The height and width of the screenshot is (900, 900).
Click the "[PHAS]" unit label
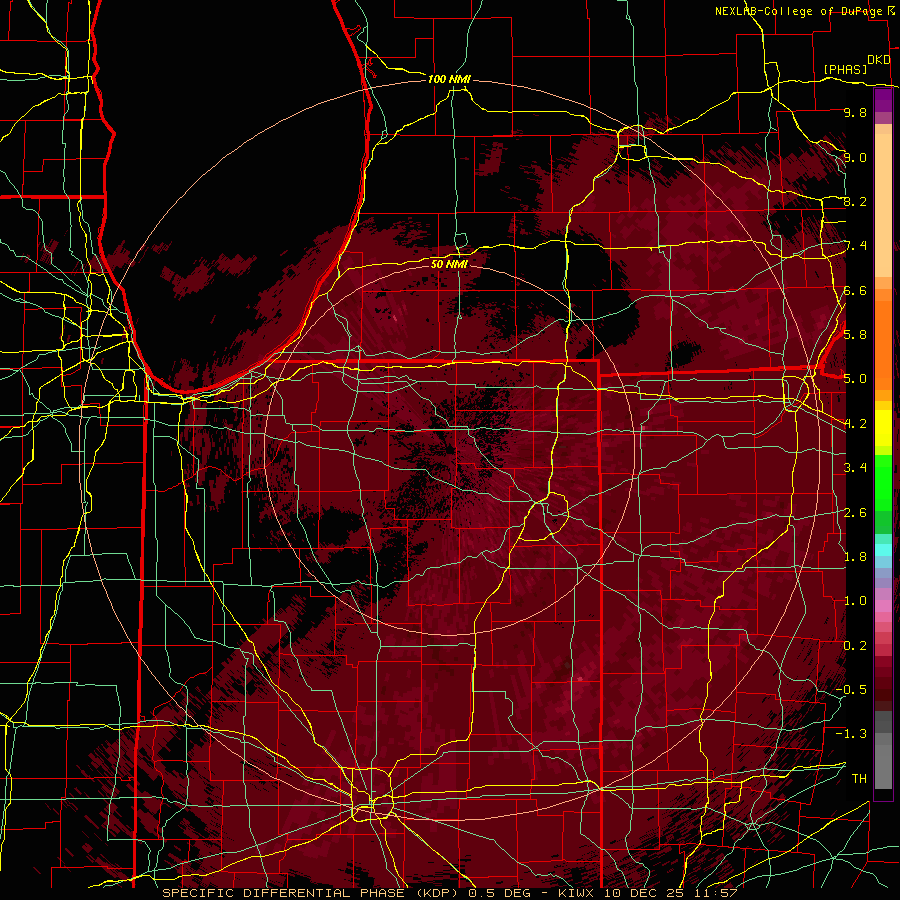(x=845, y=69)
